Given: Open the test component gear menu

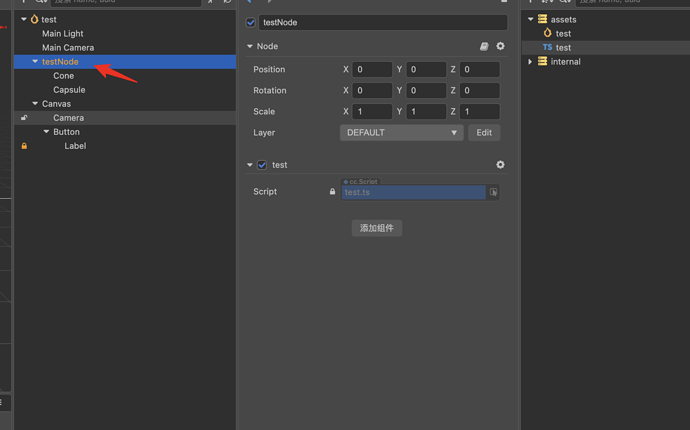Looking at the screenshot, I should tap(500, 165).
